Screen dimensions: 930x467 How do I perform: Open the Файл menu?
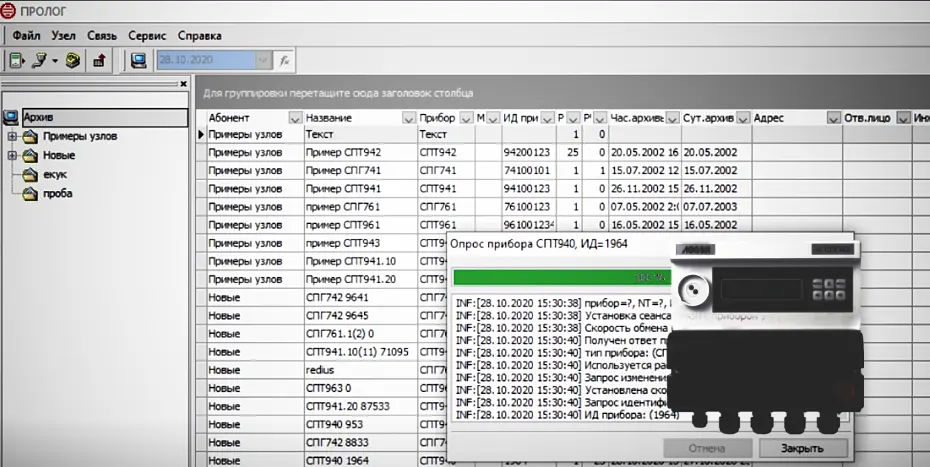click(x=26, y=36)
